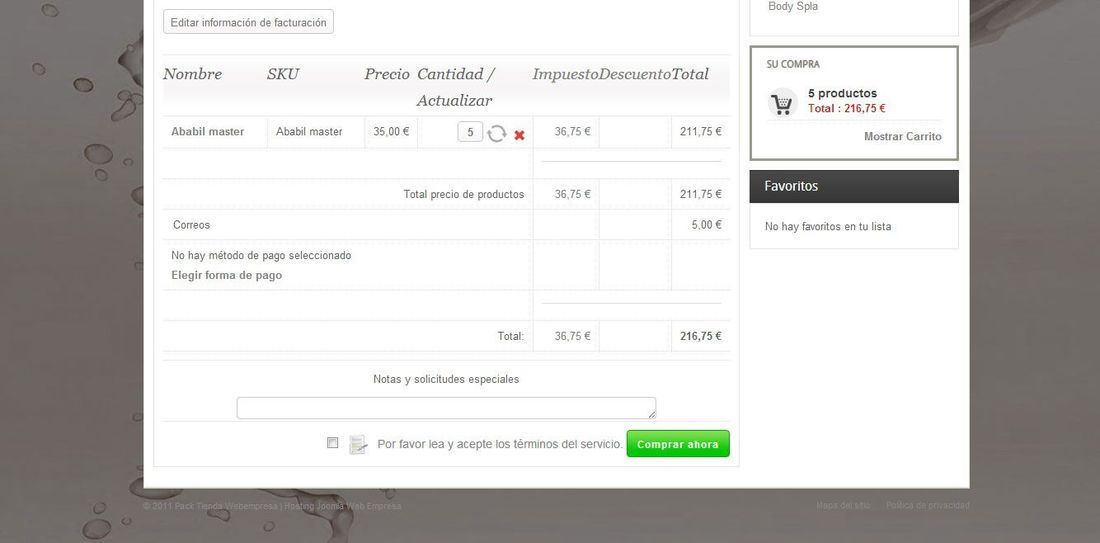Screen dimensions: 1100x543
Task: Click the green Comprar ahora button
Action: 678,444
